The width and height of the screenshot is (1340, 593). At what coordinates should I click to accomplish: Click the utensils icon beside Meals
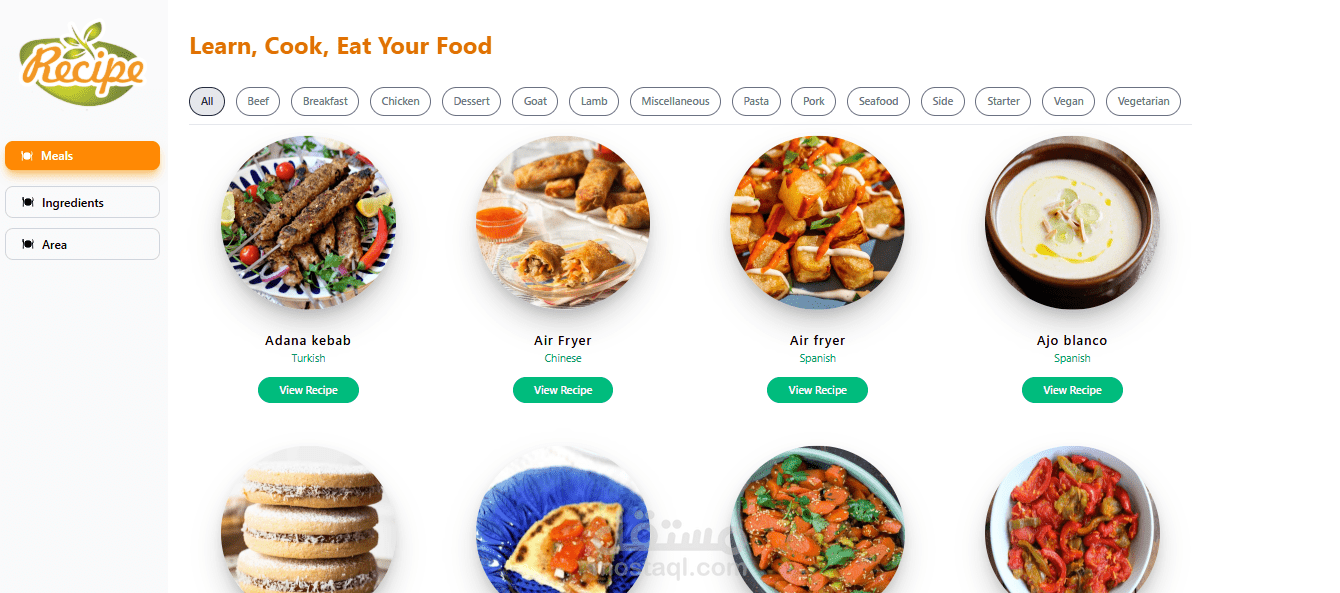point(27,156)
